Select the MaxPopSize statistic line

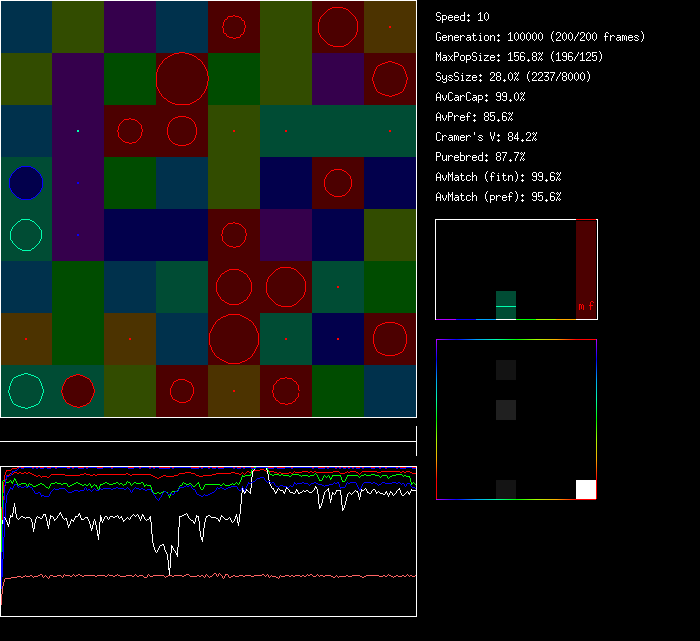coord(519,57)
